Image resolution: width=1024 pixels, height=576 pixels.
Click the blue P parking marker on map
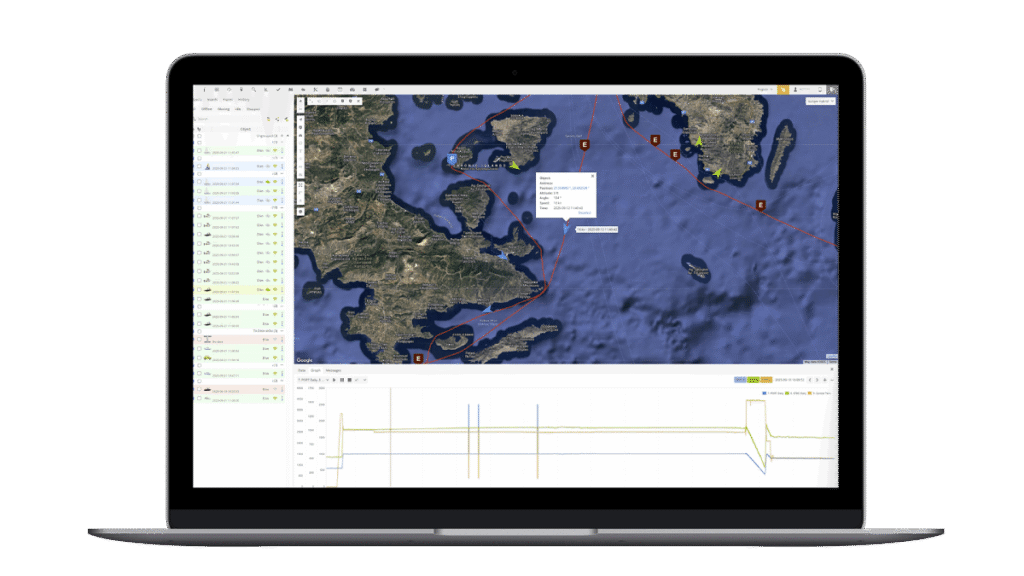tap(452, 158)
